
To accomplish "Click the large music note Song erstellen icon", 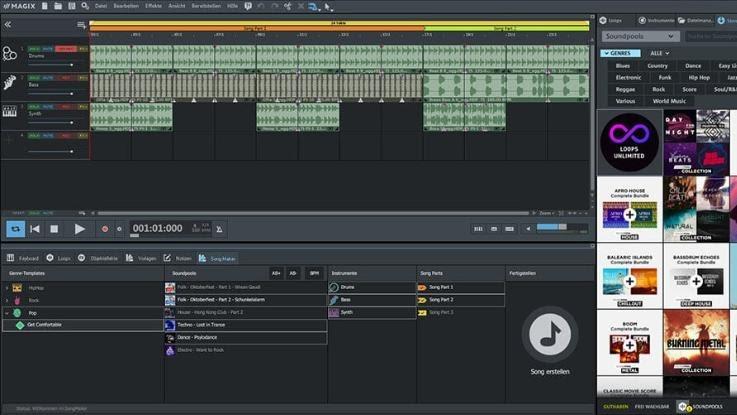I will [x=550, y=334].
